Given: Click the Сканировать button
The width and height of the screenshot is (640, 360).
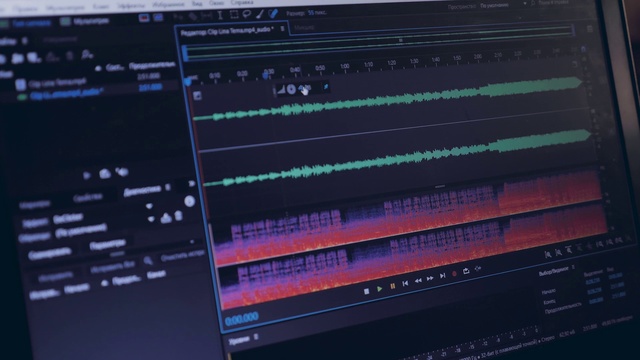Looking at the screenshot, I should tap(50, 253).
